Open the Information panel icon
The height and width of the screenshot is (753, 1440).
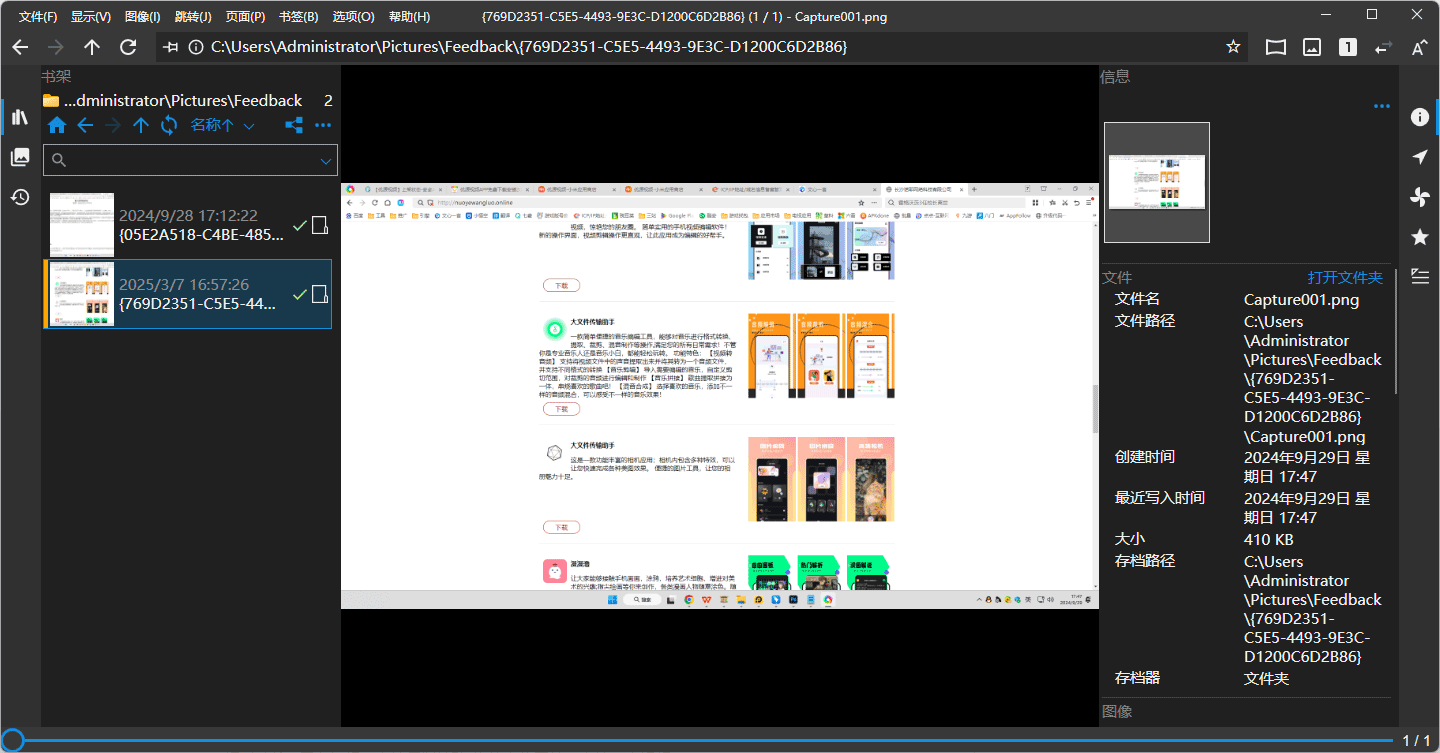[x=1419, y=117]
